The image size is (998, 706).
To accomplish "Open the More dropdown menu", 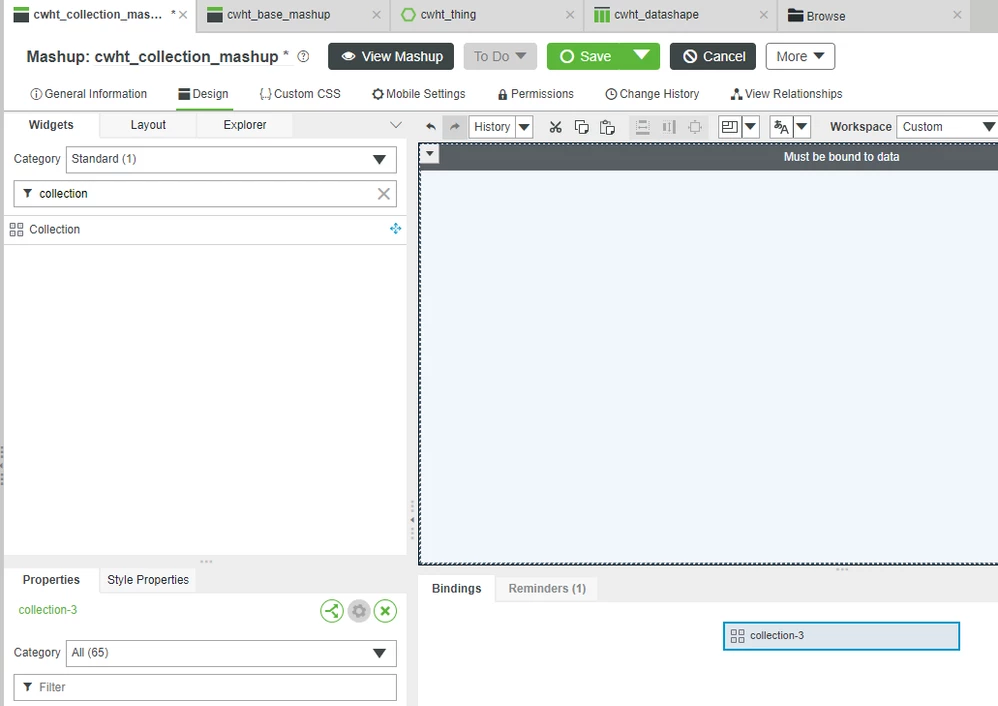I will pyautogui.click(x=800, y=56).
